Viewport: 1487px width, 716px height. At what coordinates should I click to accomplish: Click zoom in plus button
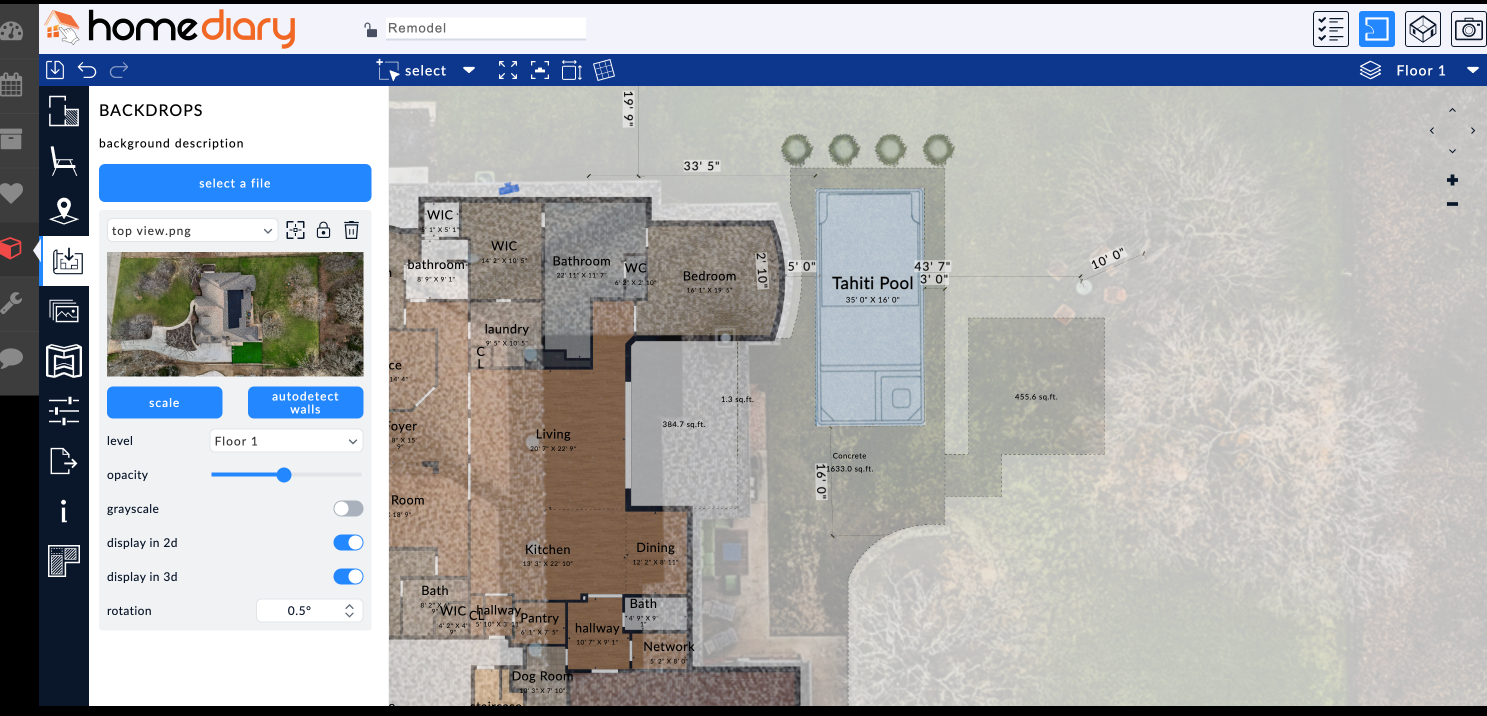[1452, 180]
